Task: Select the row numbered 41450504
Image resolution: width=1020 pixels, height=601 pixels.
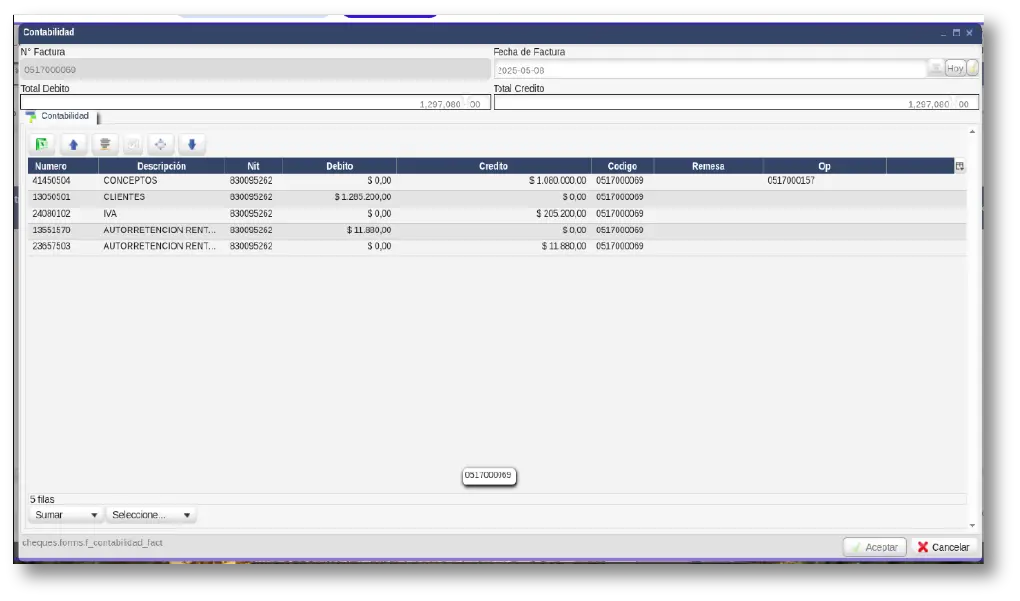Action: click(x=497, y=181)
